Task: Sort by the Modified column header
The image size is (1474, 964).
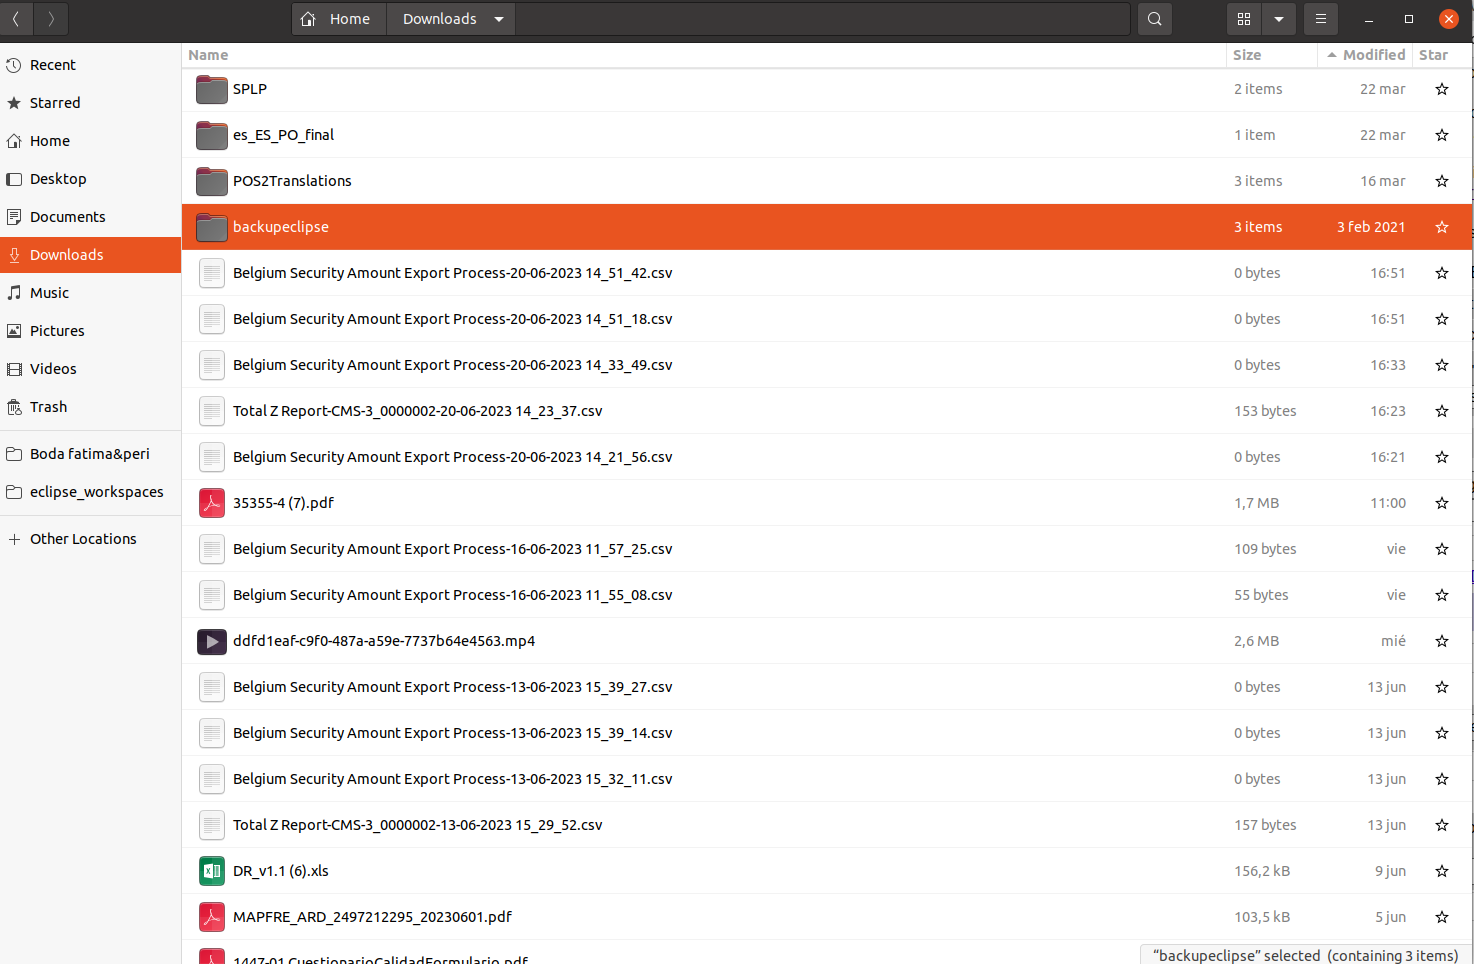Action: click(1373, 55)
